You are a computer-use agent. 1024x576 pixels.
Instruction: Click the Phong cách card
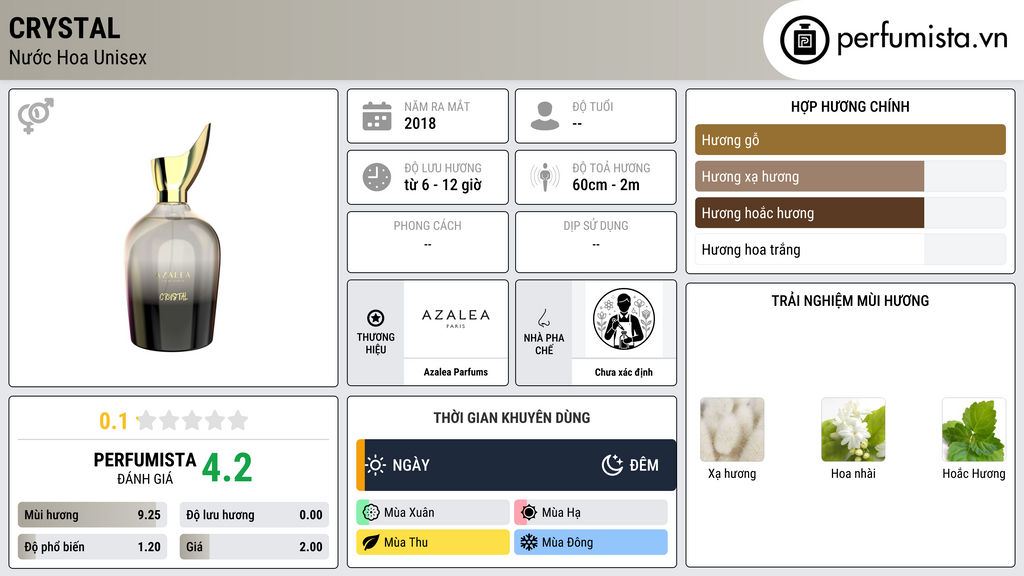tap(428, 242)
